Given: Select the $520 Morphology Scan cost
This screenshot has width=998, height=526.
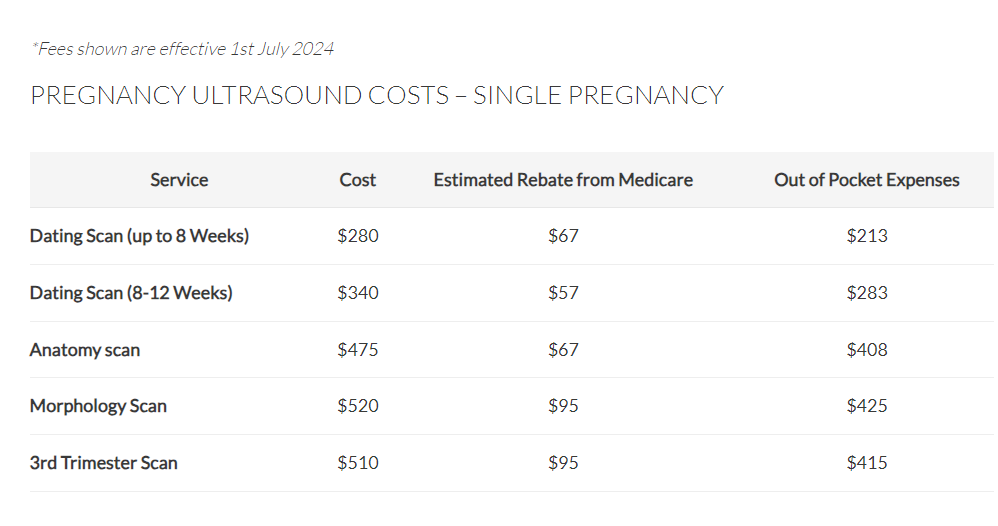Looking at the screenshot, I should click(x=358, y=406).
